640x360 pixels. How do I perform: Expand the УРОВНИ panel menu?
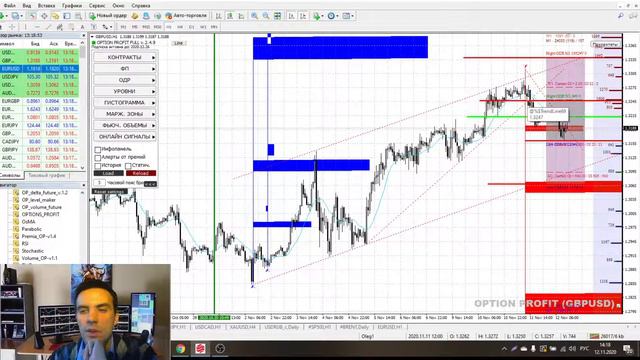click(x=125, y=91)
